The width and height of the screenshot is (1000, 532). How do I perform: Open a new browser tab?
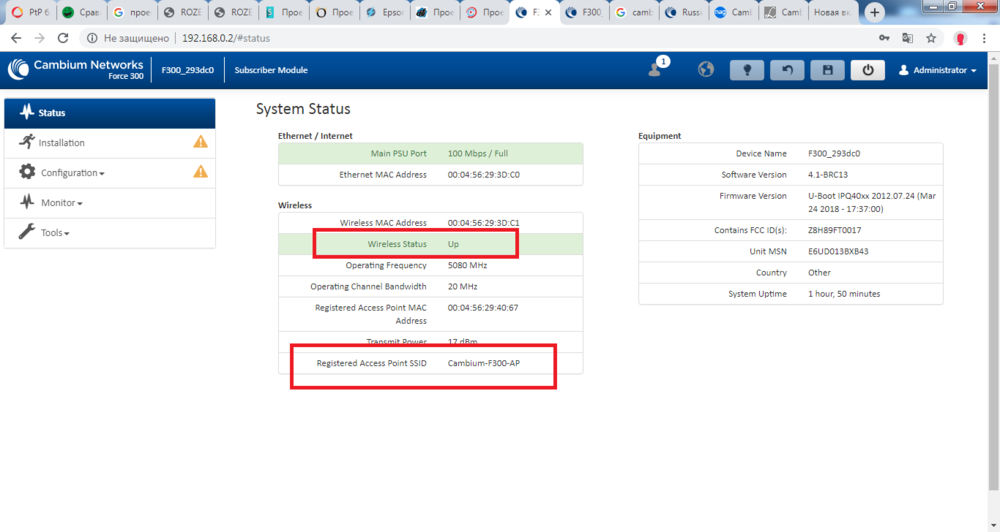(x=875, y=13)
